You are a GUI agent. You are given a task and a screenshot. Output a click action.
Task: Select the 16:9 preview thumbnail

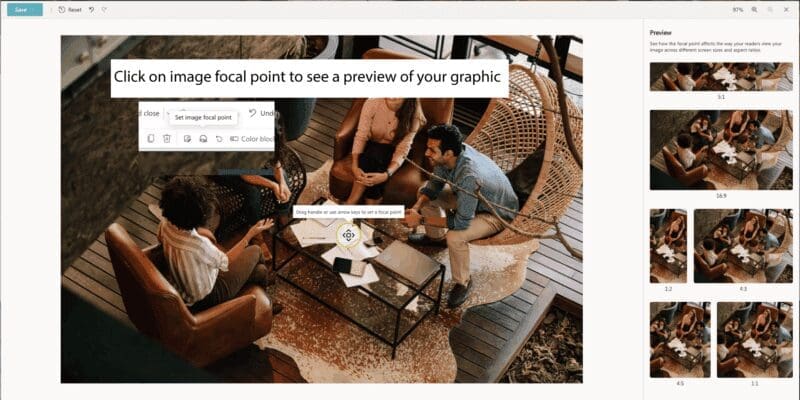tap(721, 150)
